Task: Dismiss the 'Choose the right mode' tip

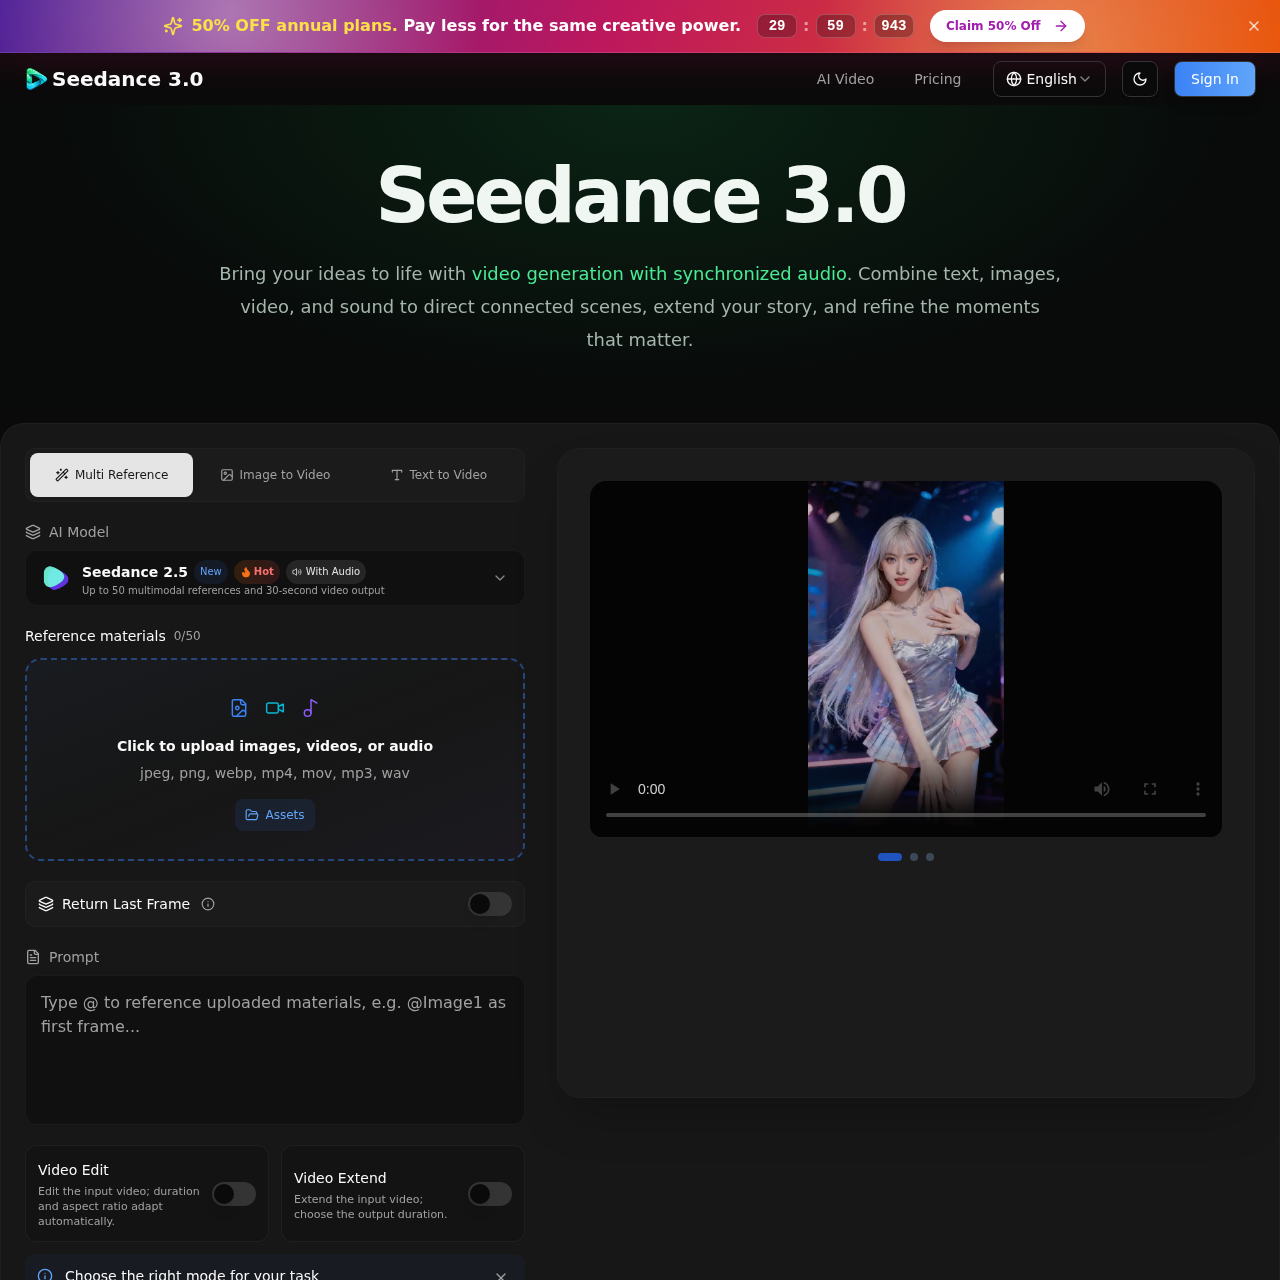Action: pos(501,1275)
